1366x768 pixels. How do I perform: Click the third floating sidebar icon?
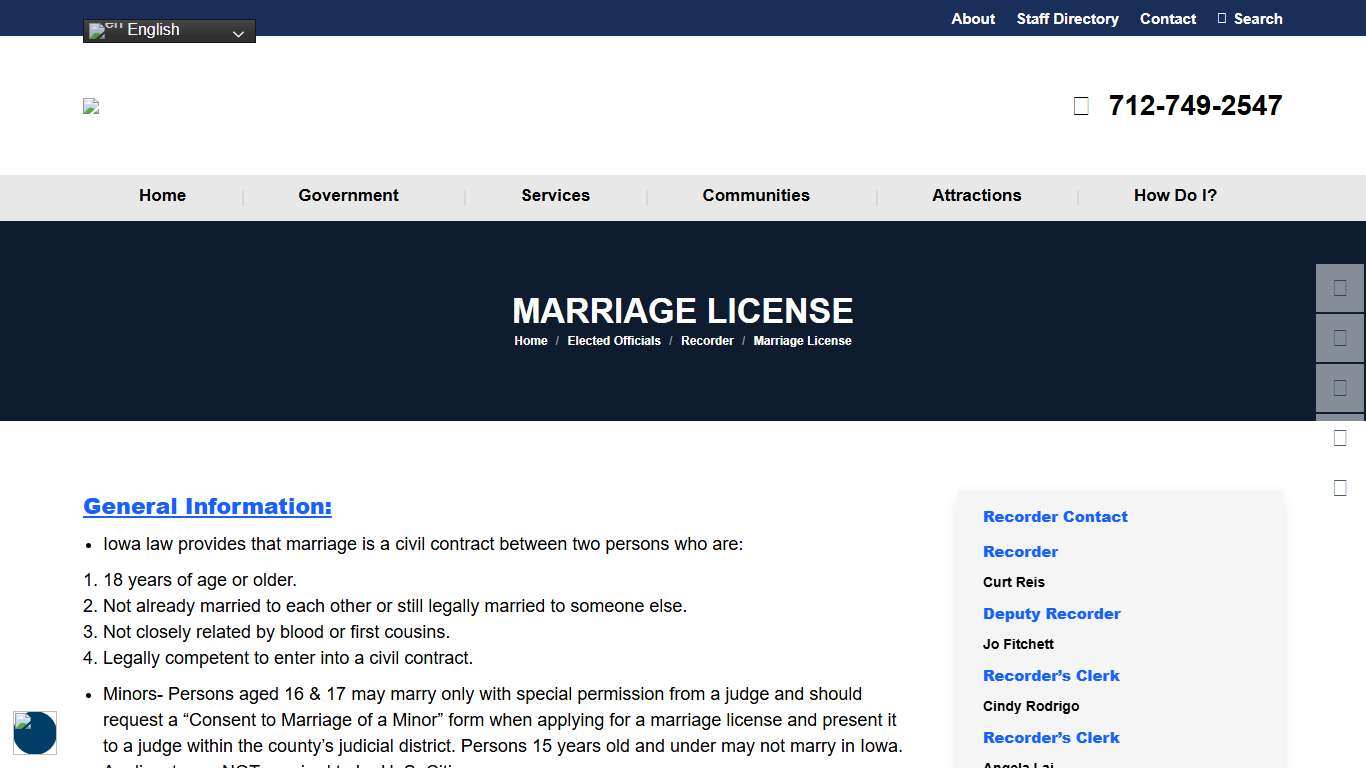coord(1340,388)
